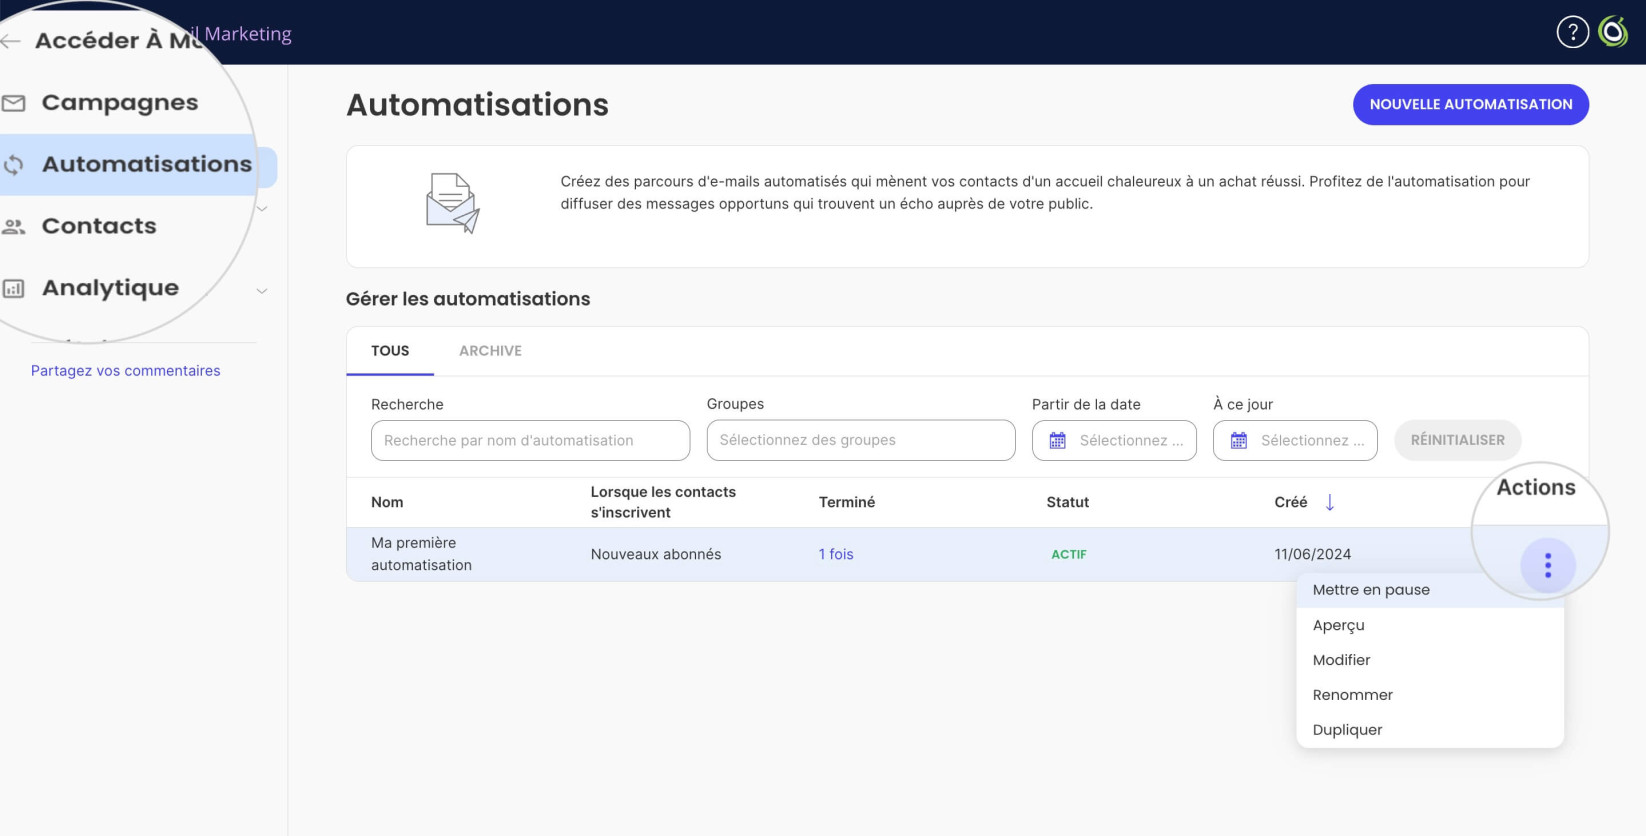Open Campagnes in the sidebar
The image size is (1646, 836).
coord(120,103)
